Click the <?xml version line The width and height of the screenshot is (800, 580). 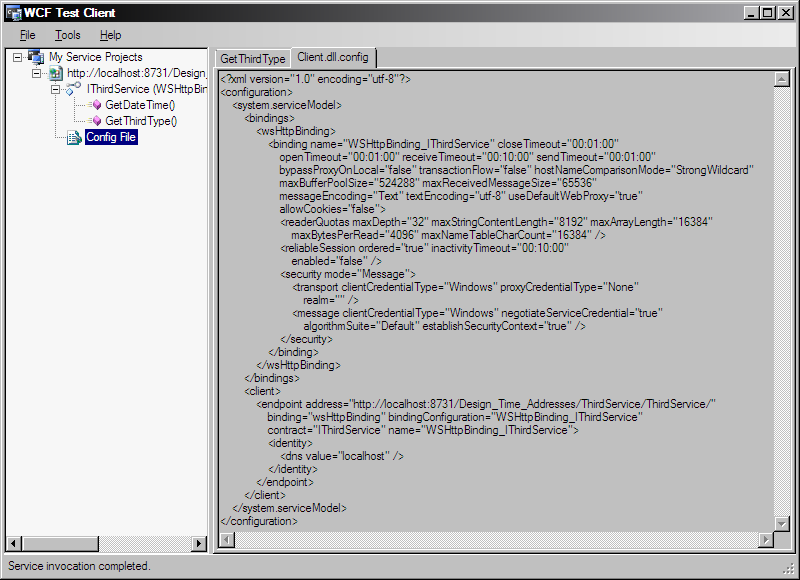pyautogui.click(x=315, y=79)
